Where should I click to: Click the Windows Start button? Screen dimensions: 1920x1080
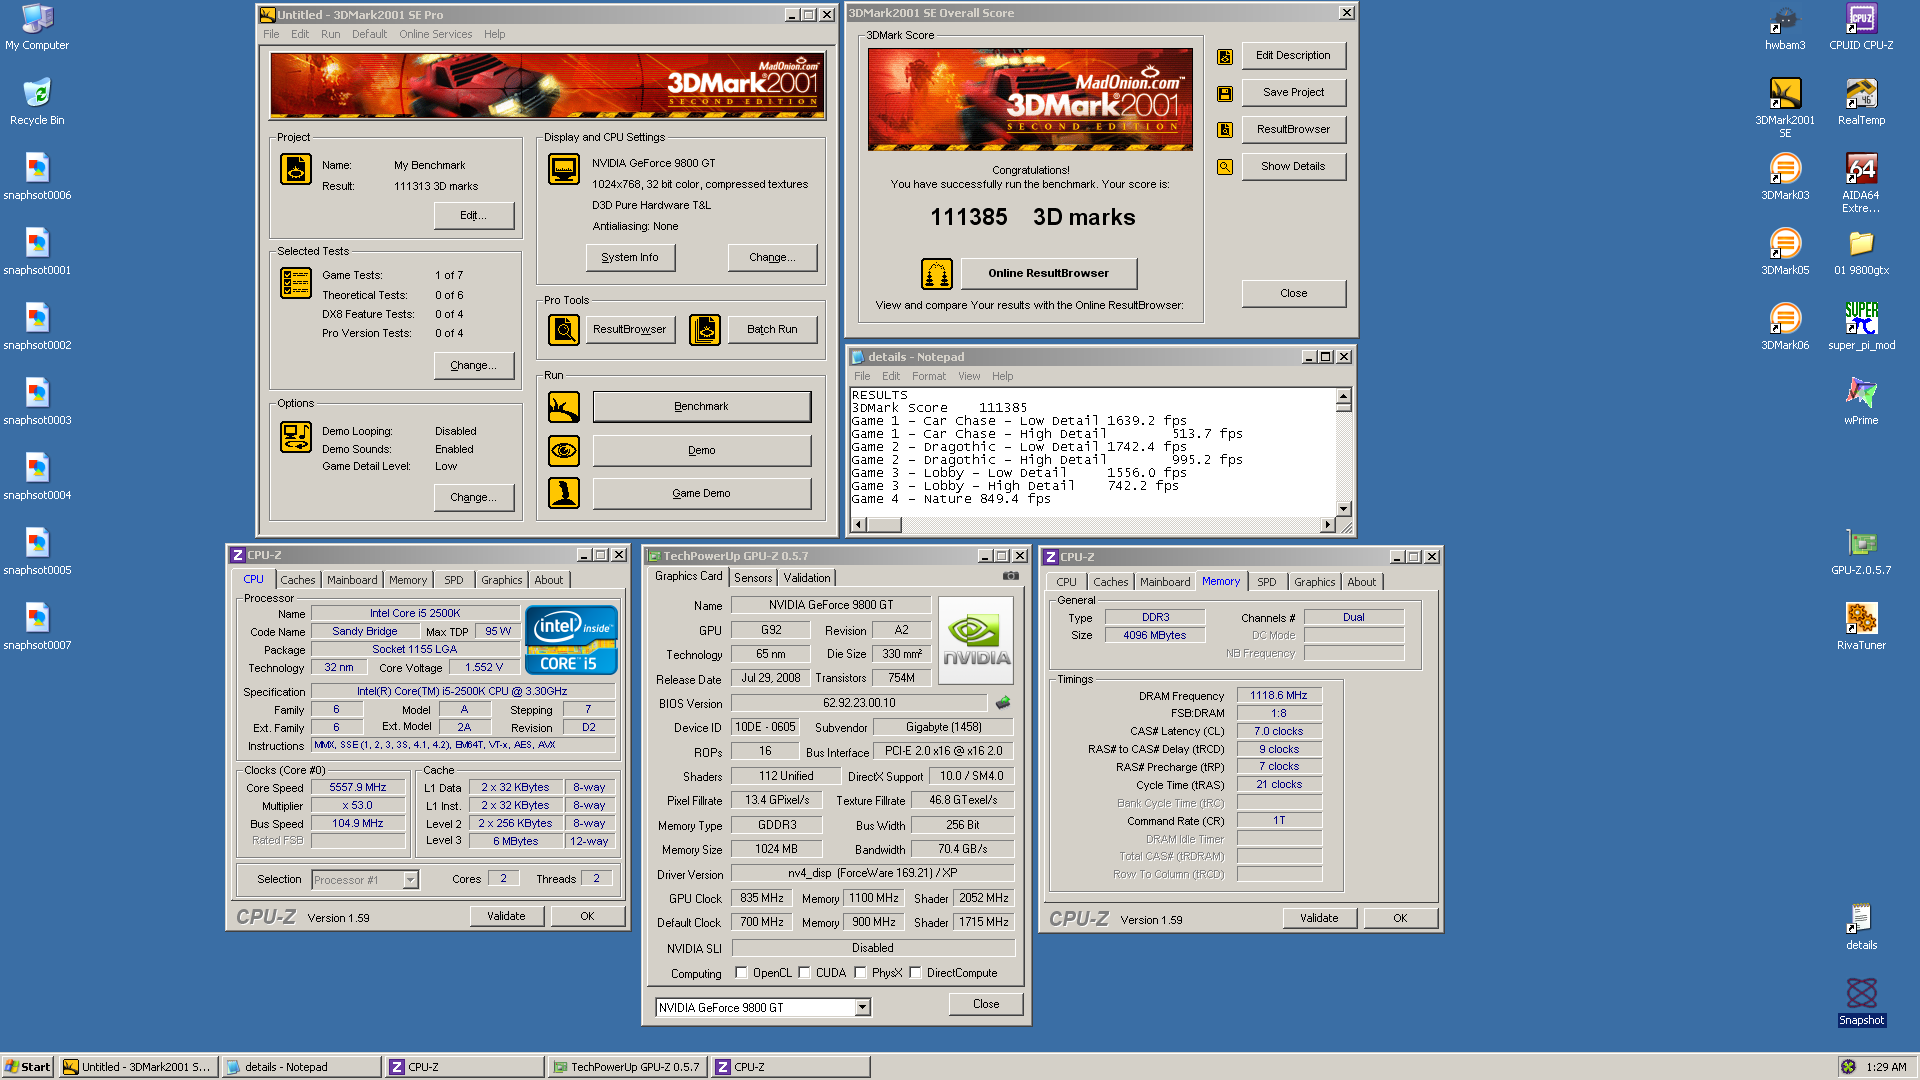pos(28,1067)
